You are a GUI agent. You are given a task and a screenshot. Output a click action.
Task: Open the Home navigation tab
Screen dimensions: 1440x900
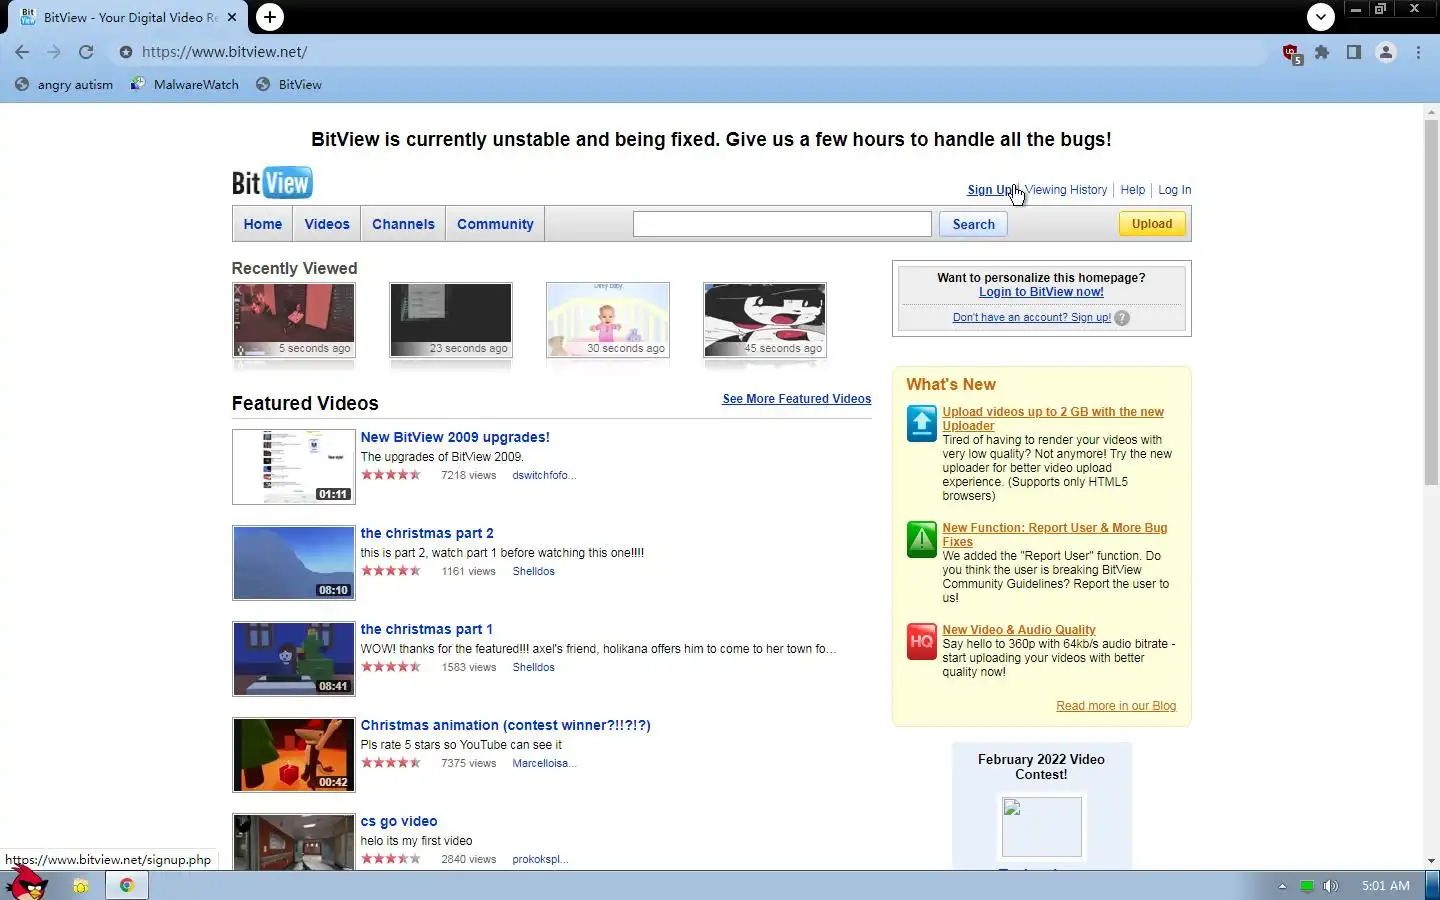pyautogui.click(x=263, y=224)
